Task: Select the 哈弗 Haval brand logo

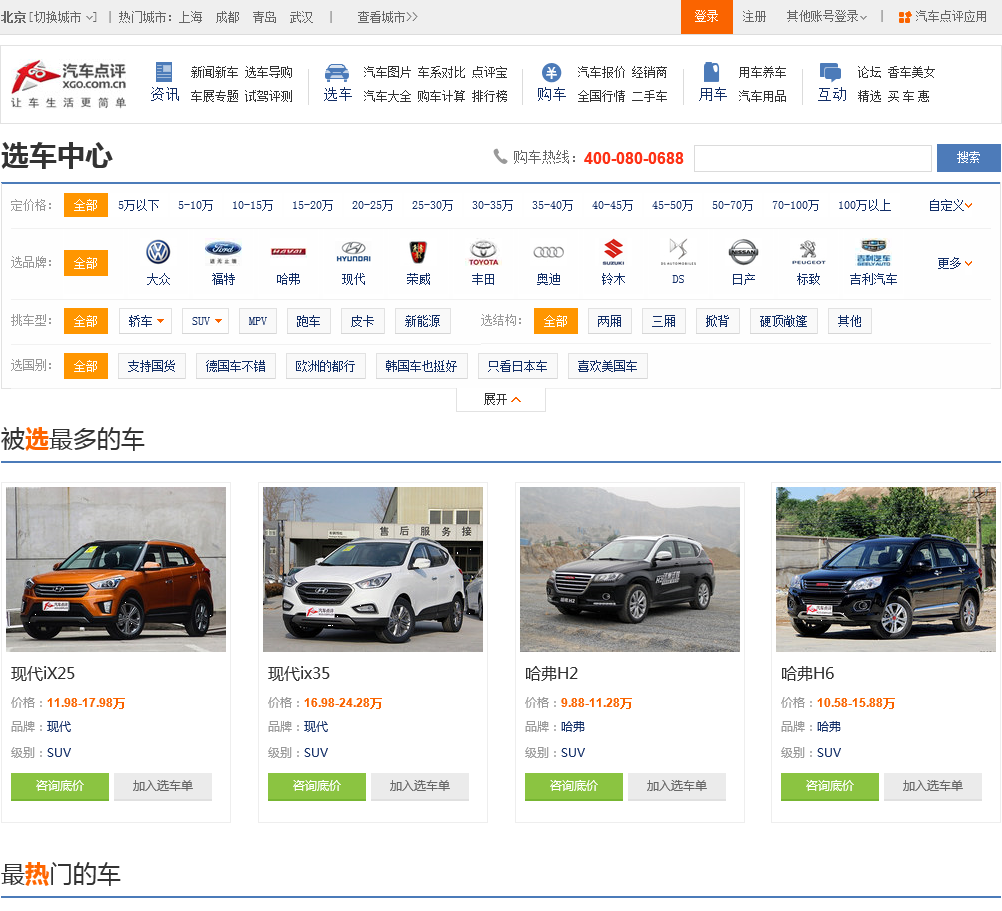Action: pyautogui.click(x=288, y=252)
